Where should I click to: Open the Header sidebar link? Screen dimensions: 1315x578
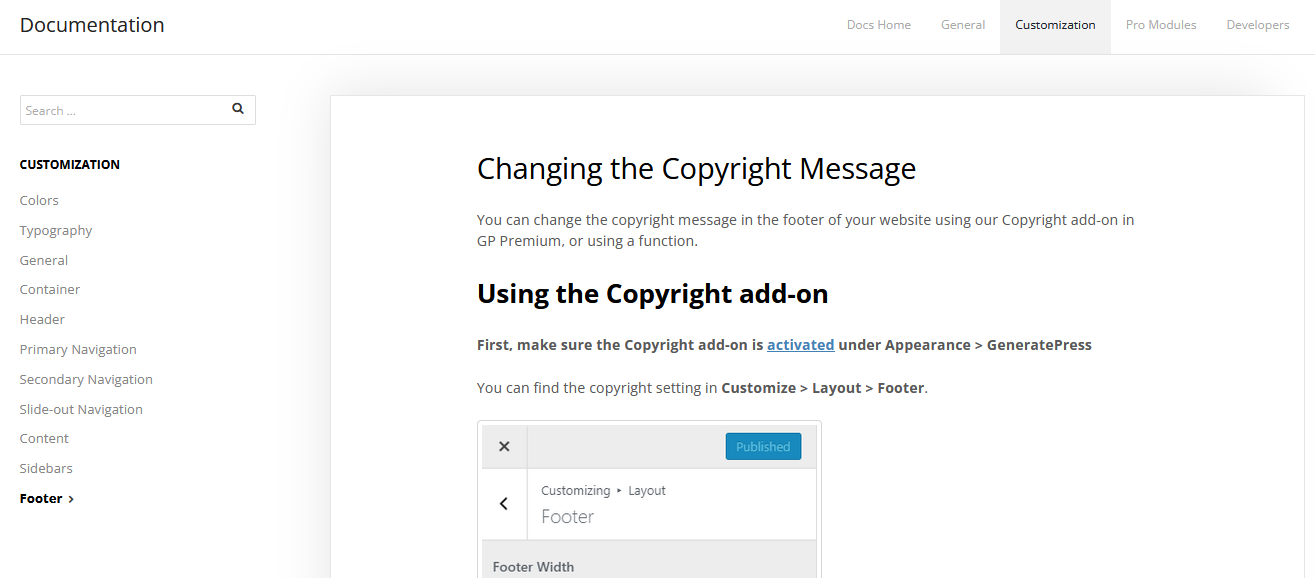[x=42, y=319]
